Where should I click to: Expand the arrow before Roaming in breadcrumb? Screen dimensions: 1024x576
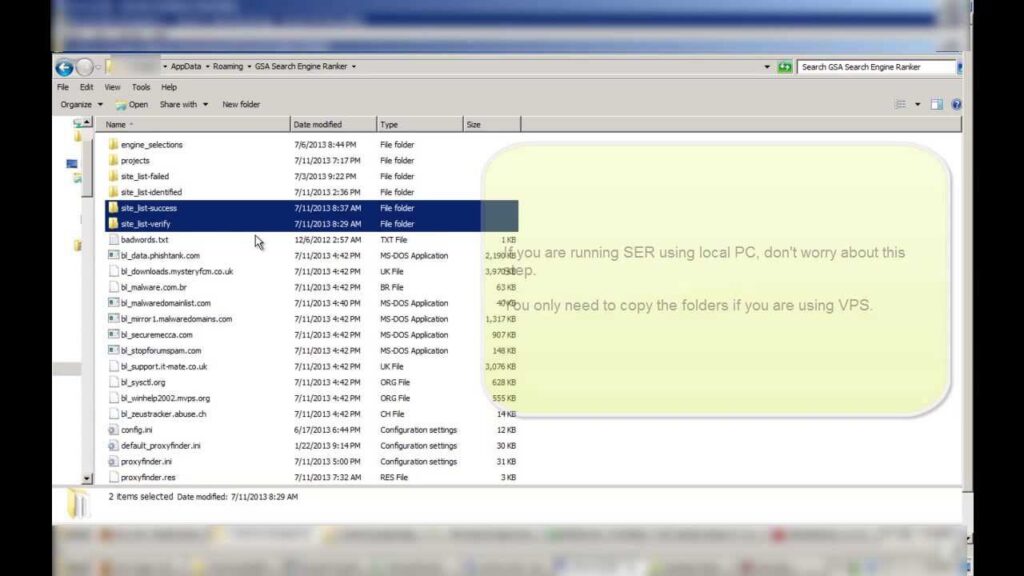pos(207,67)
